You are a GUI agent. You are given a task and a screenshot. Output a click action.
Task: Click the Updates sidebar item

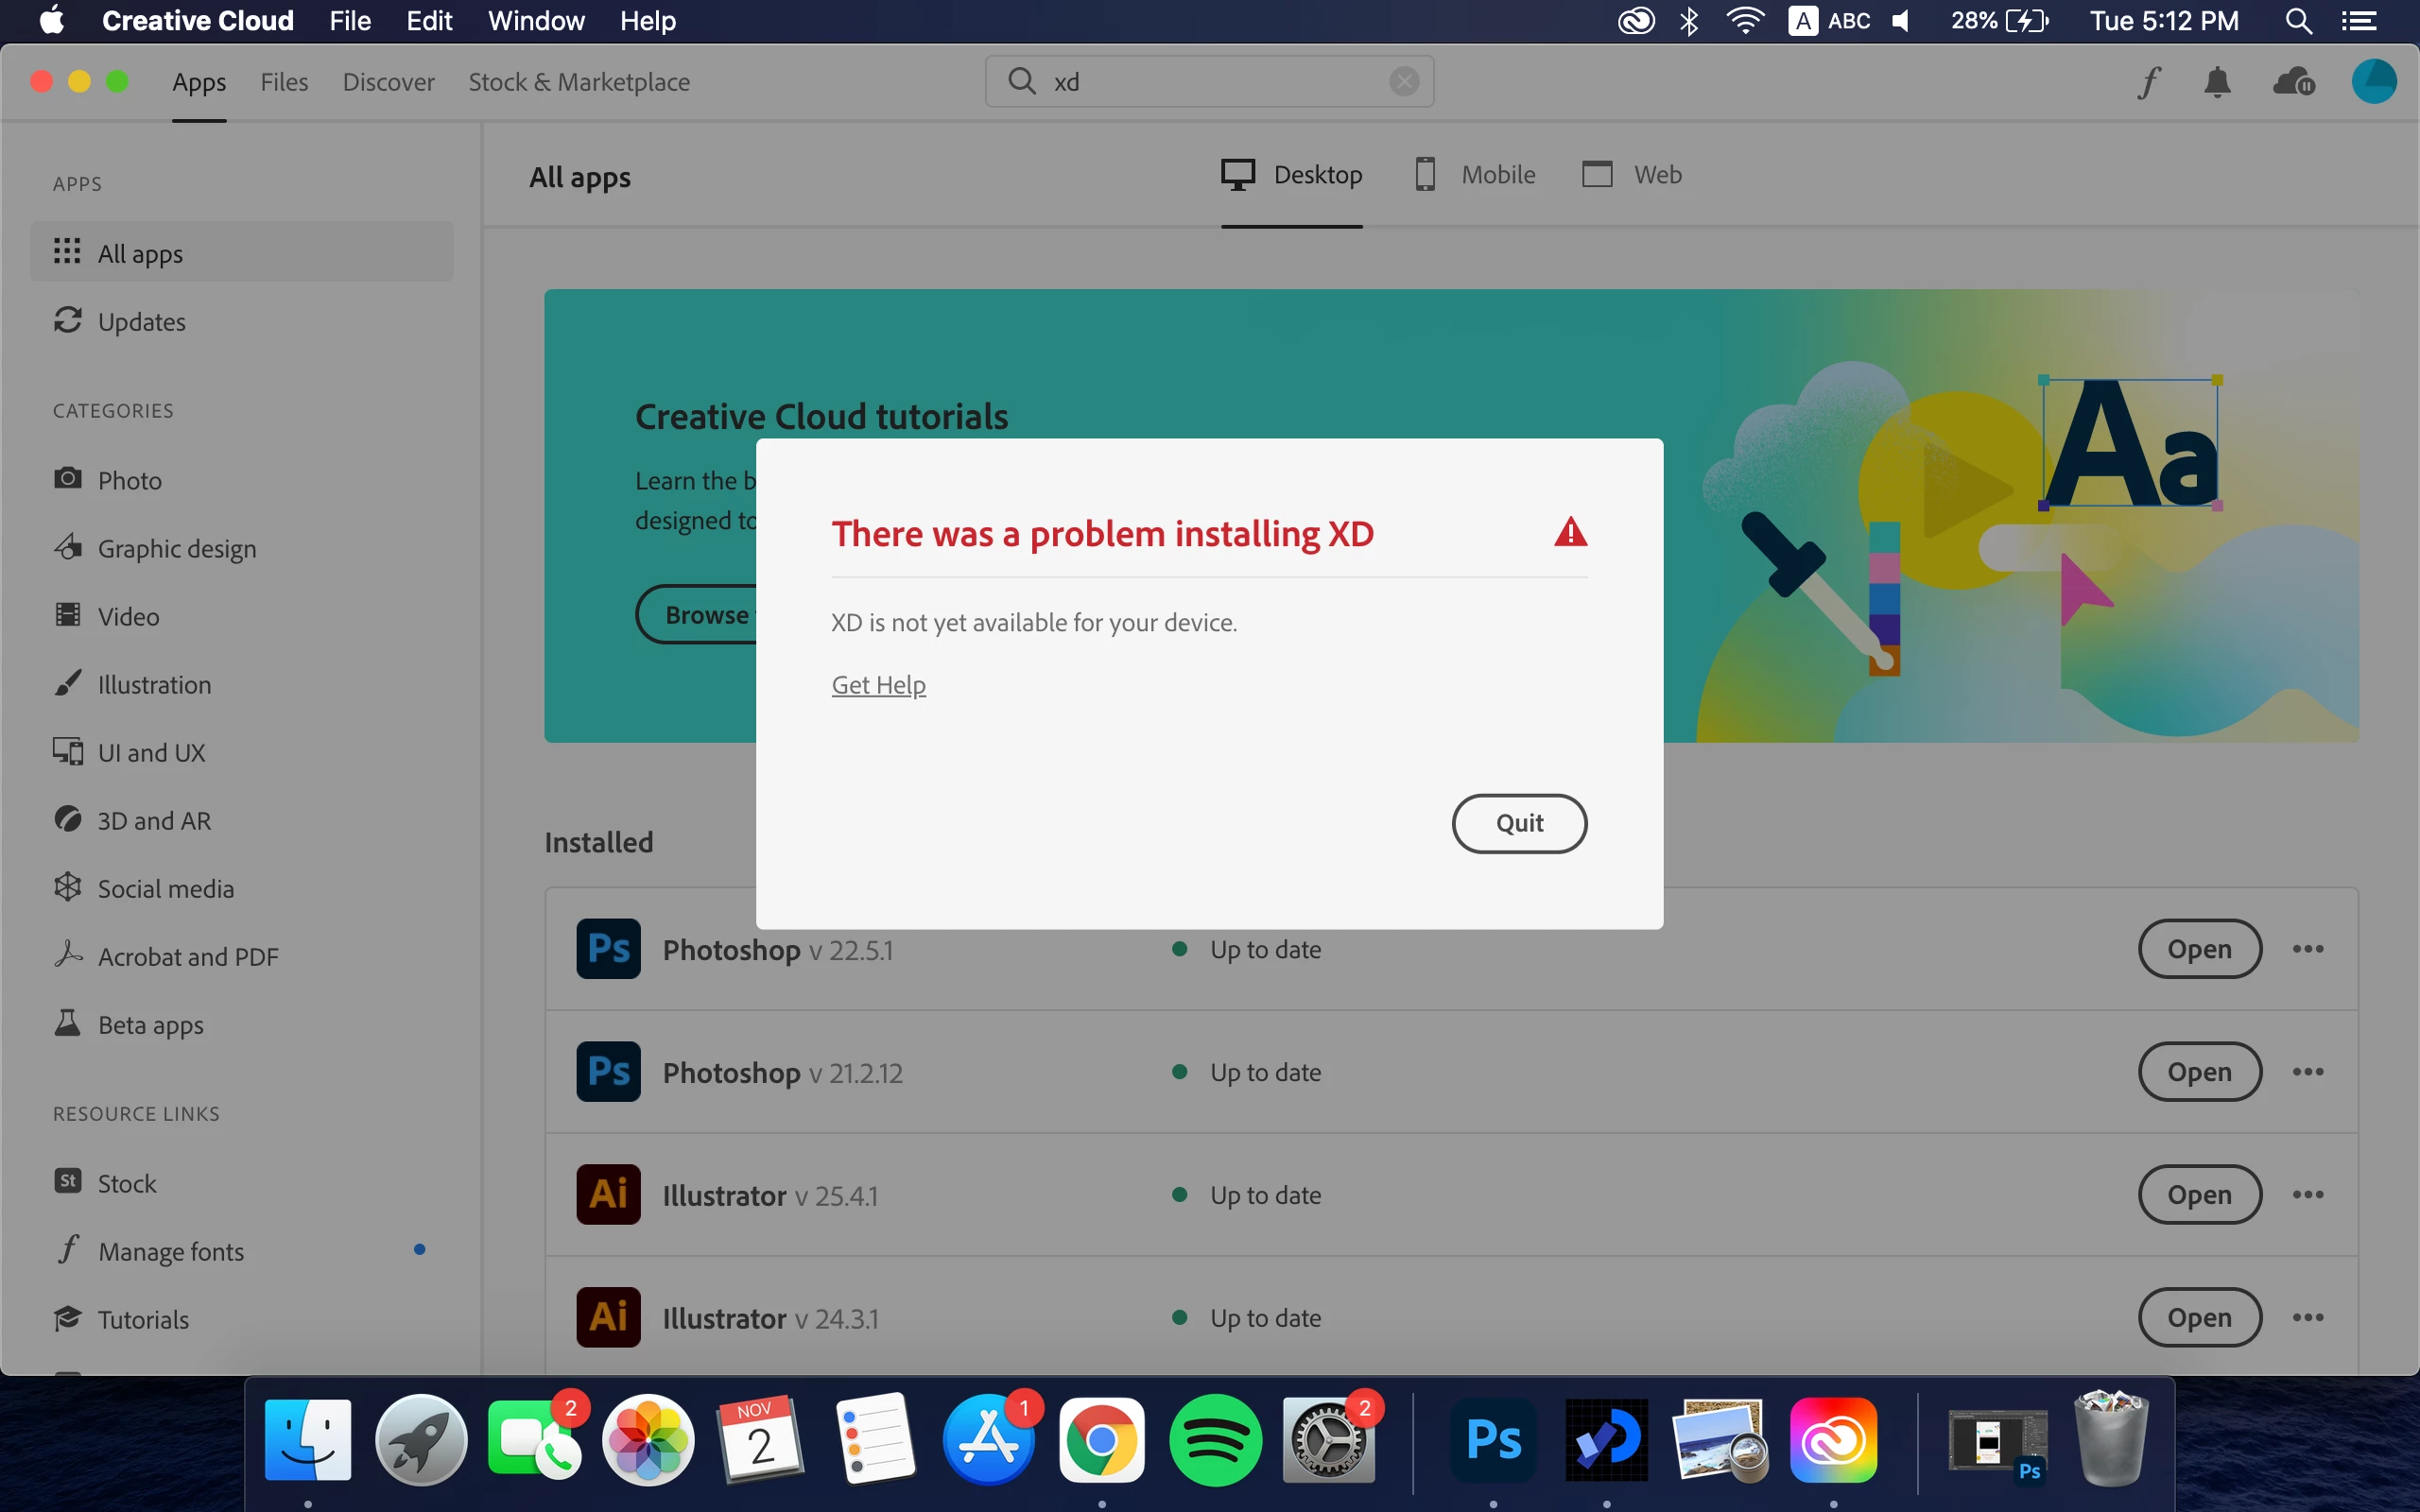pyautogui.click(x=141, y=322)
